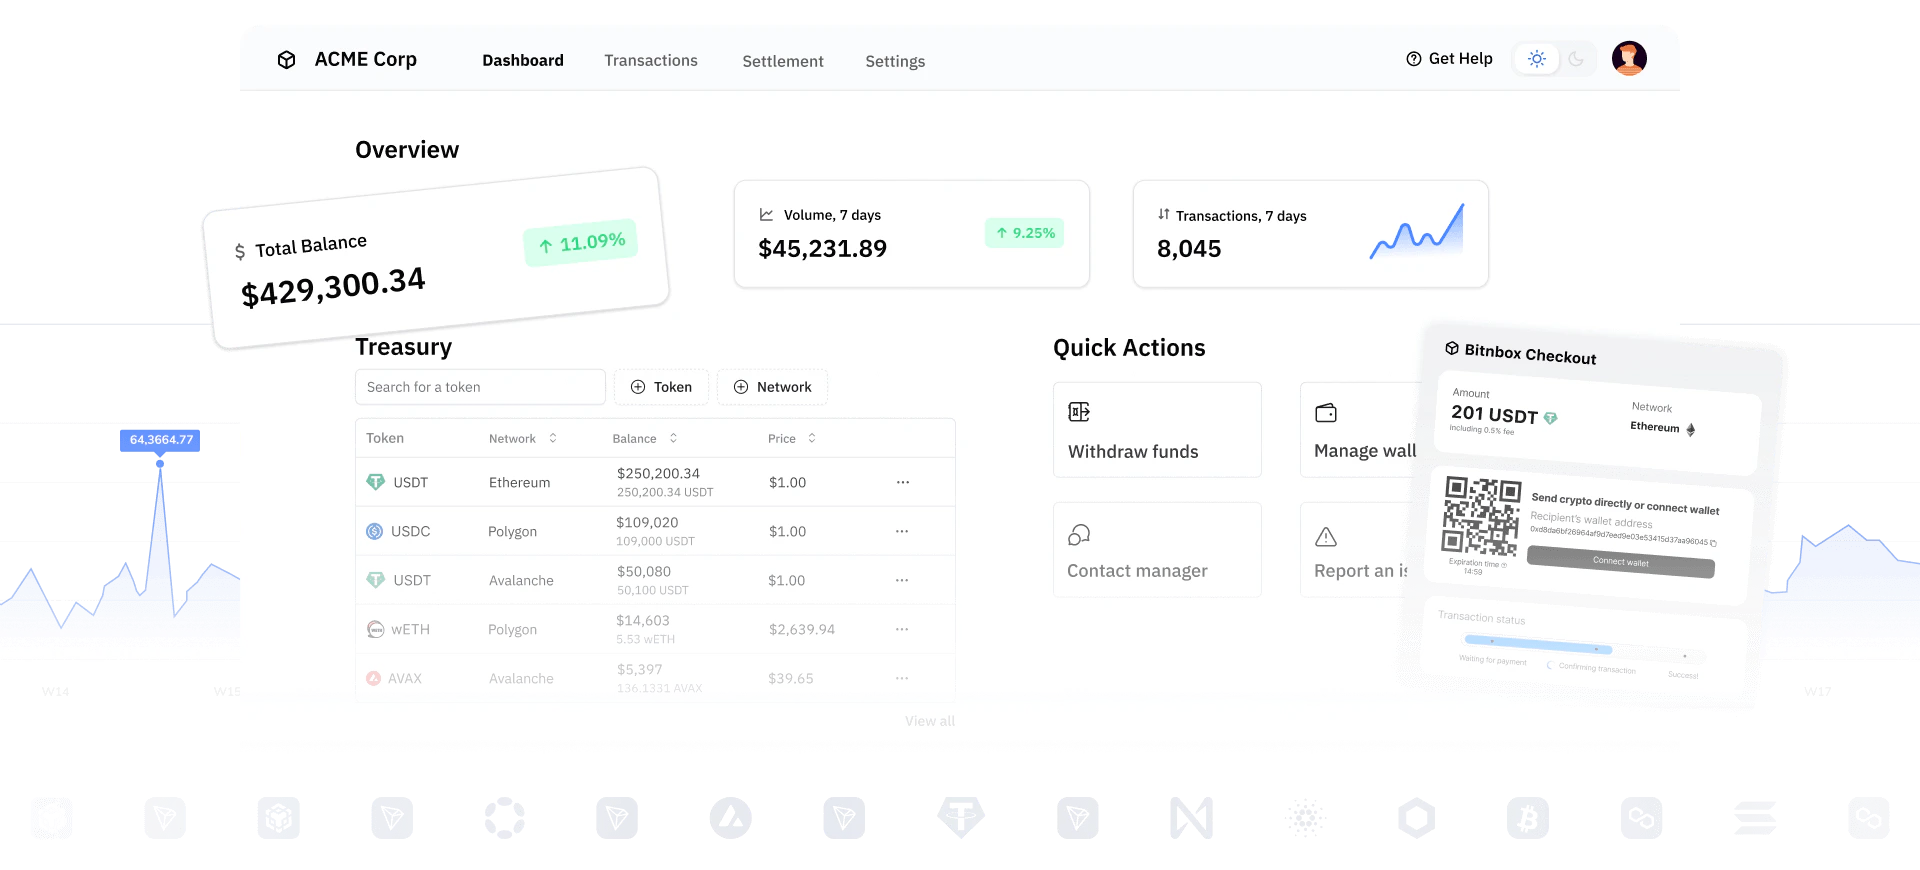
Task: Click the checkout QR code
Action: pos(1481,516)
